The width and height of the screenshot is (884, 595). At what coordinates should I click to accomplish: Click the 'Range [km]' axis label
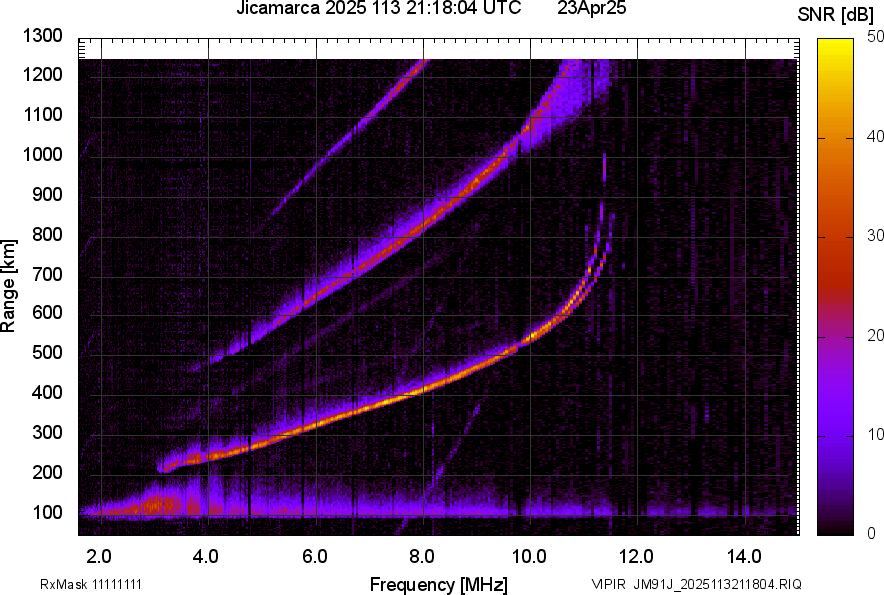click(x=8, y=286)
